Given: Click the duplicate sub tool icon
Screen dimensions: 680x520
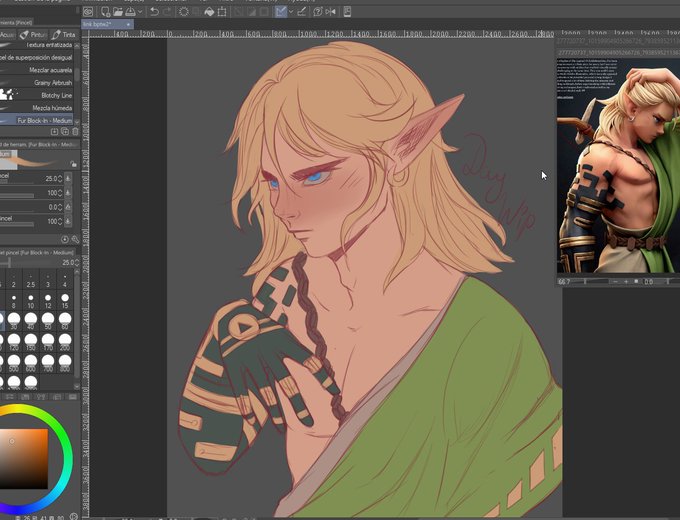Looking at the screenshot, I should point(65,131).
